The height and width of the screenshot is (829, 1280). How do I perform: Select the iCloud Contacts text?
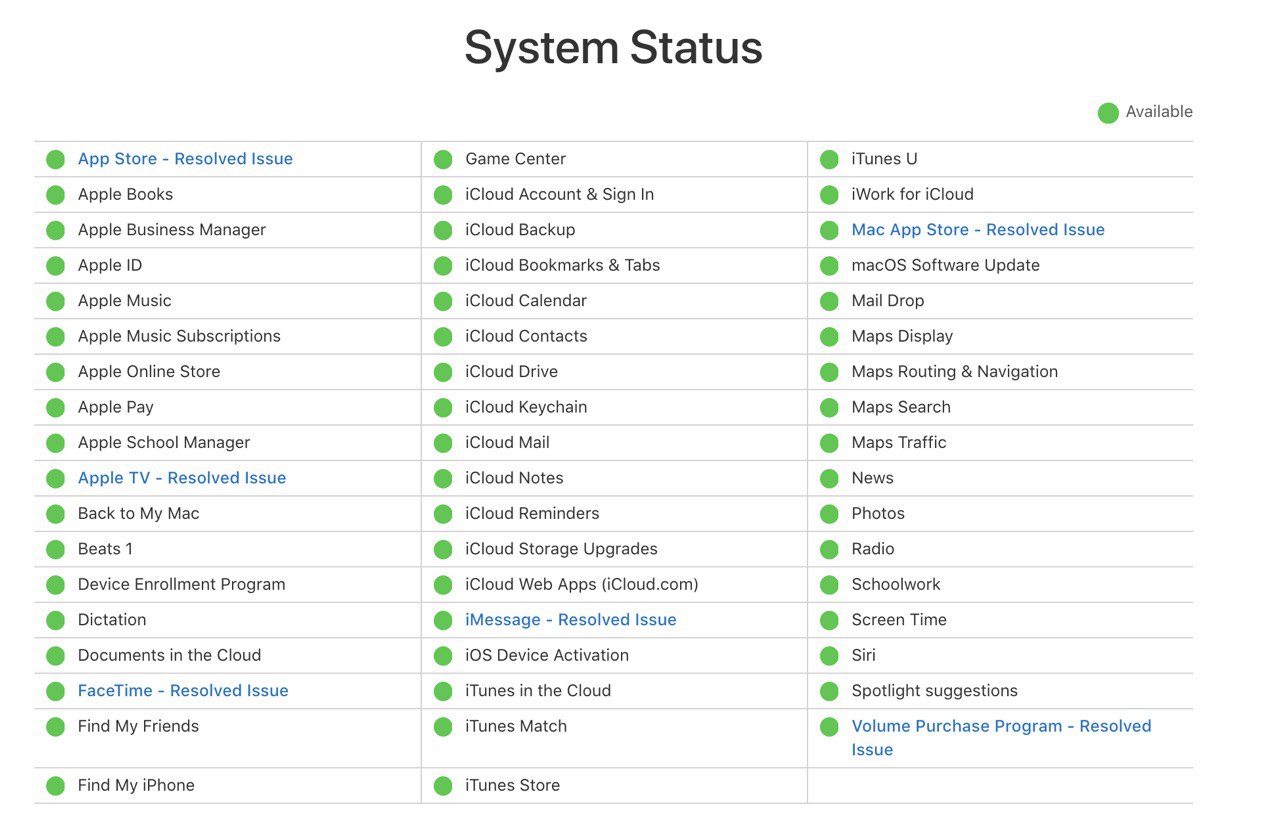[x=526, y=336]
